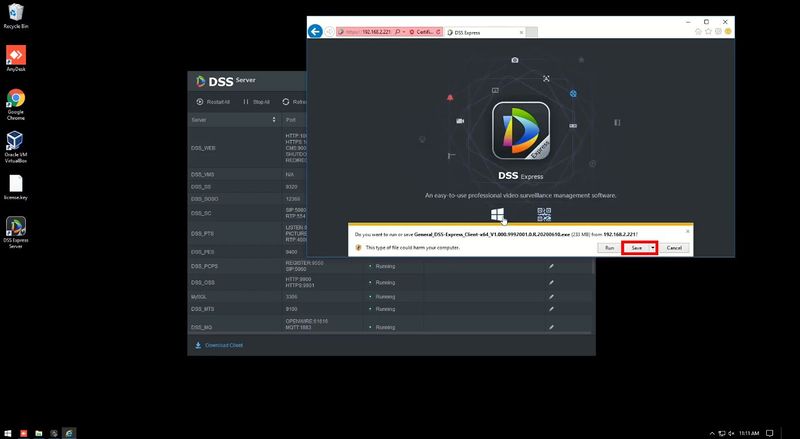Viewport: 800px width, 439px height.
Task: Click the DSS Server list scrollbar
Action: (593, 265)
